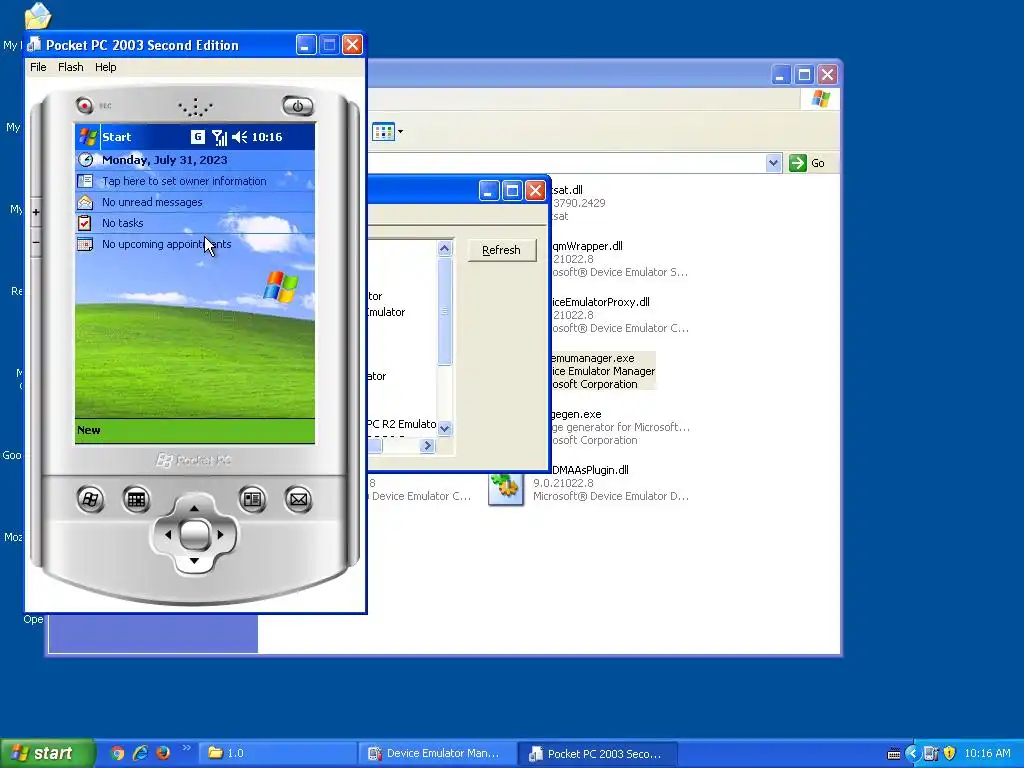
Task: Open the Flash menu
Action: (x=71, y=67)
